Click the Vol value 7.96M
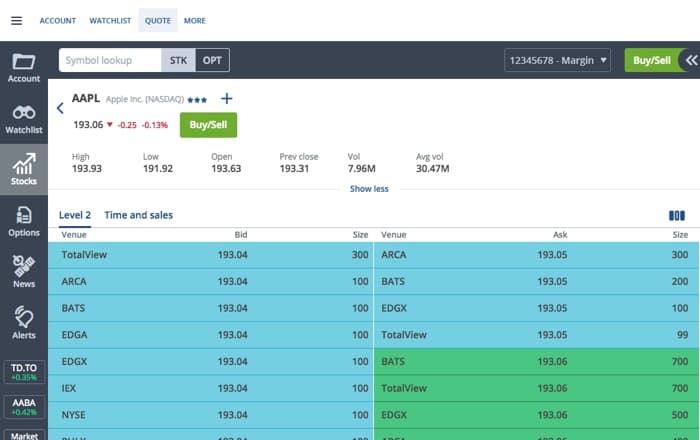Image resolution: width=700 pixels, height=440 pixels. tap(362, 169)
